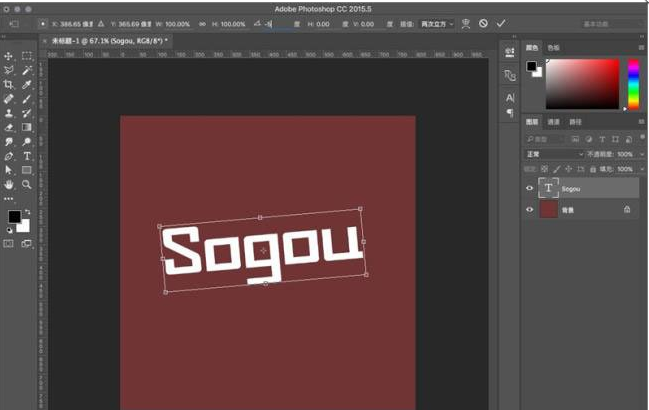Image resolution: width=649 pixels, height=410 pixels.
Task: Commit the transform with the checkmark
Action: (501, 23)
